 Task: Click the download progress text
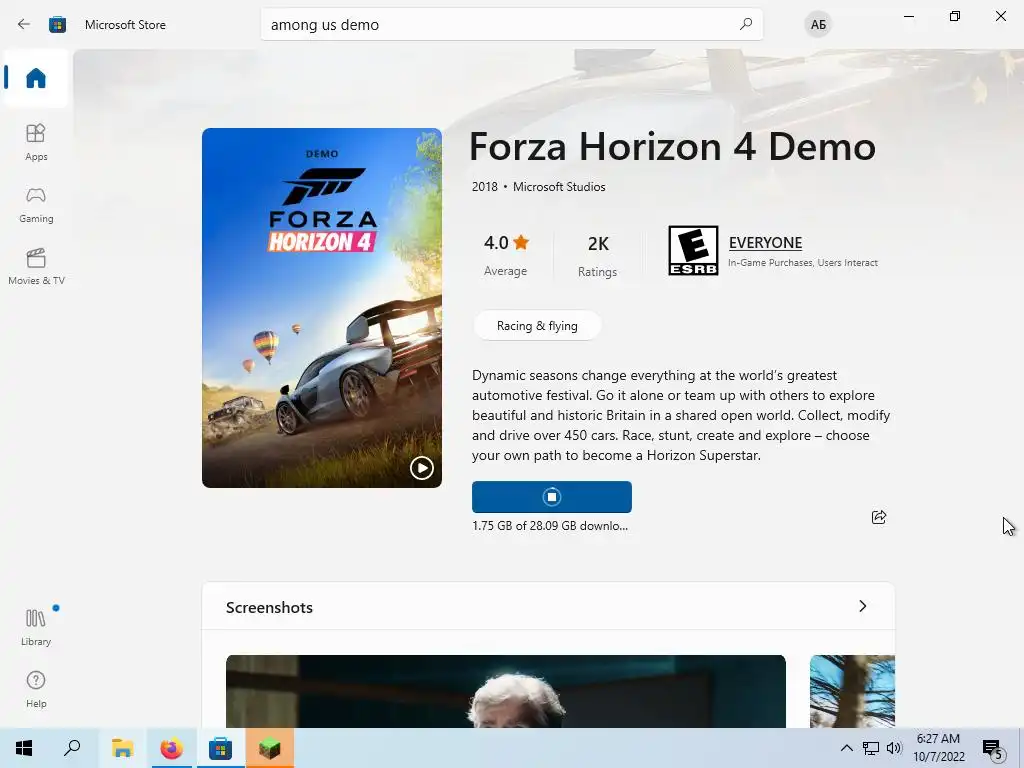[x=550, y=526]
